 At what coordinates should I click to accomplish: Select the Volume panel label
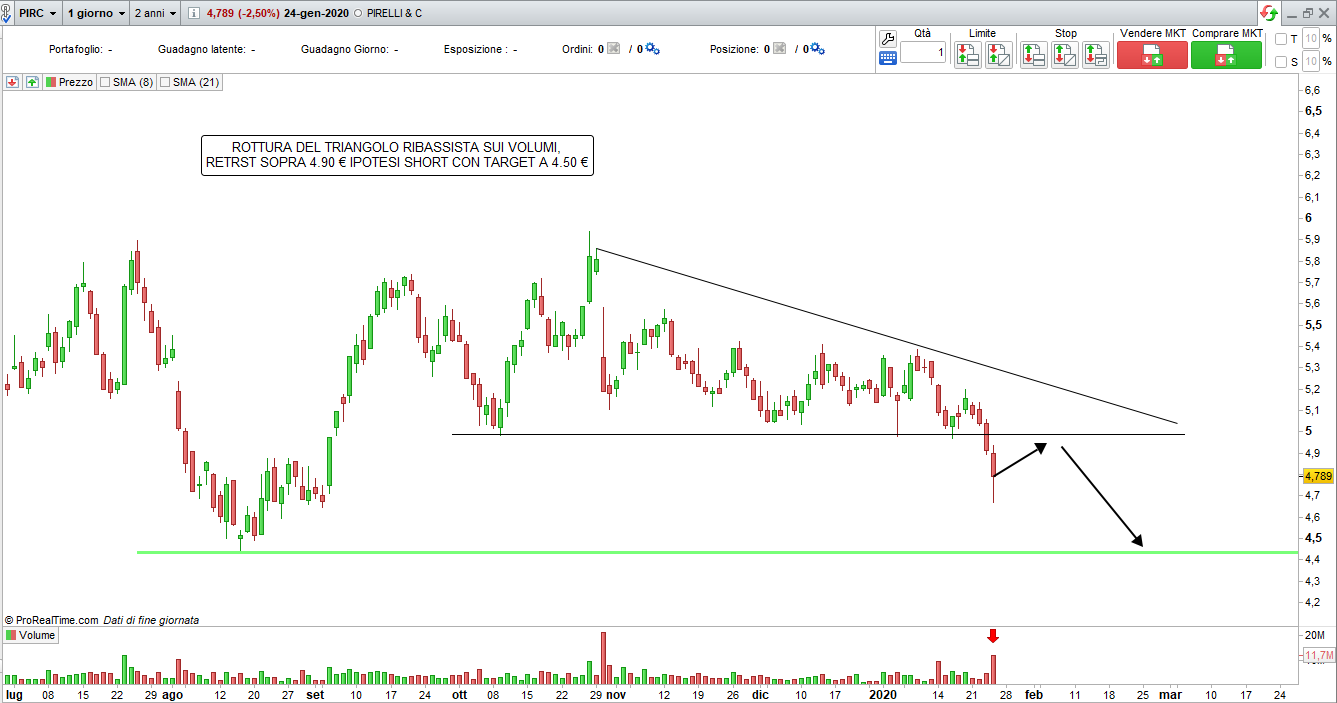[37, 635]
